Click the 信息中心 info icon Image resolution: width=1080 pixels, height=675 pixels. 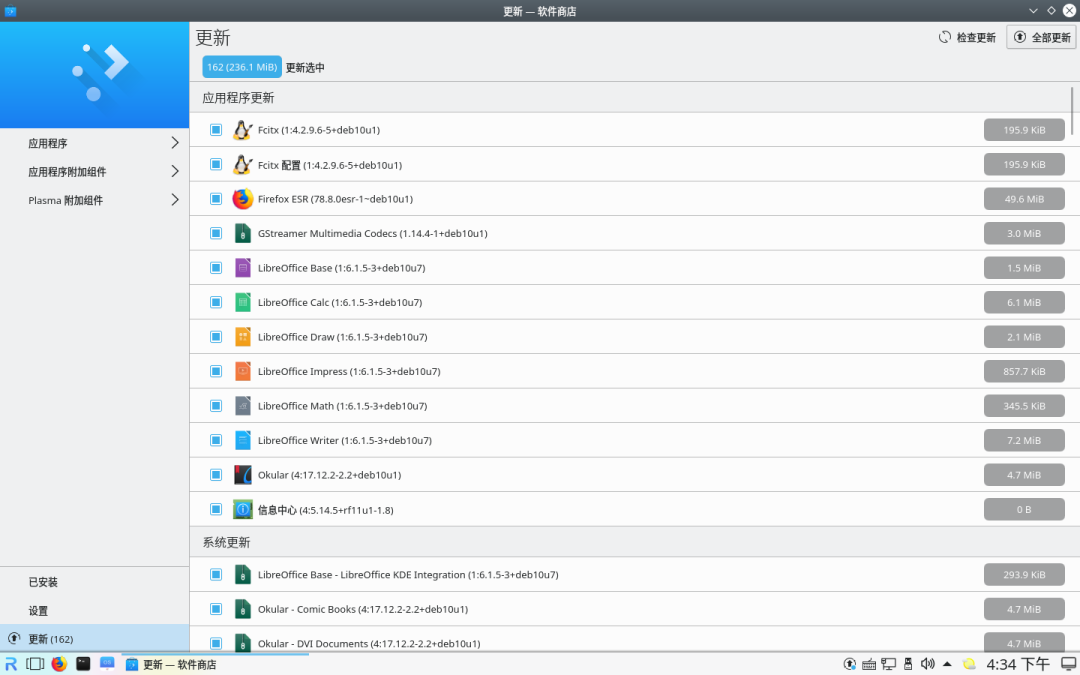click(x=242, y=510)
